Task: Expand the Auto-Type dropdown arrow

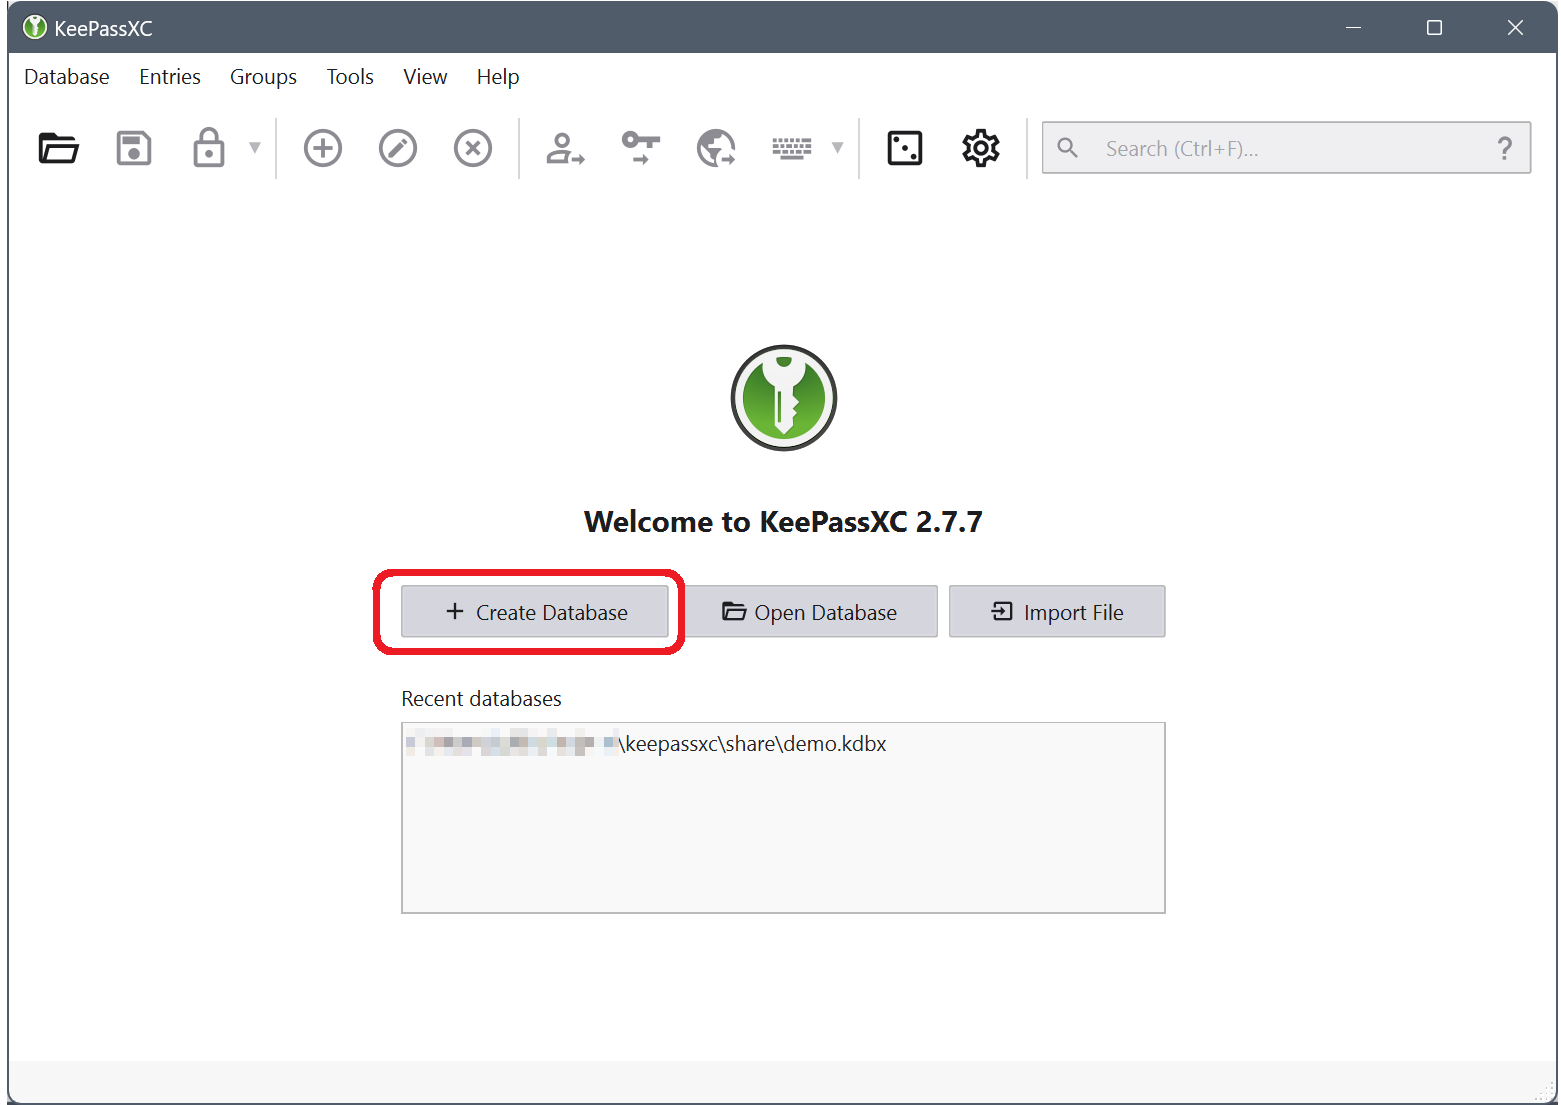Action: (838, 148)
